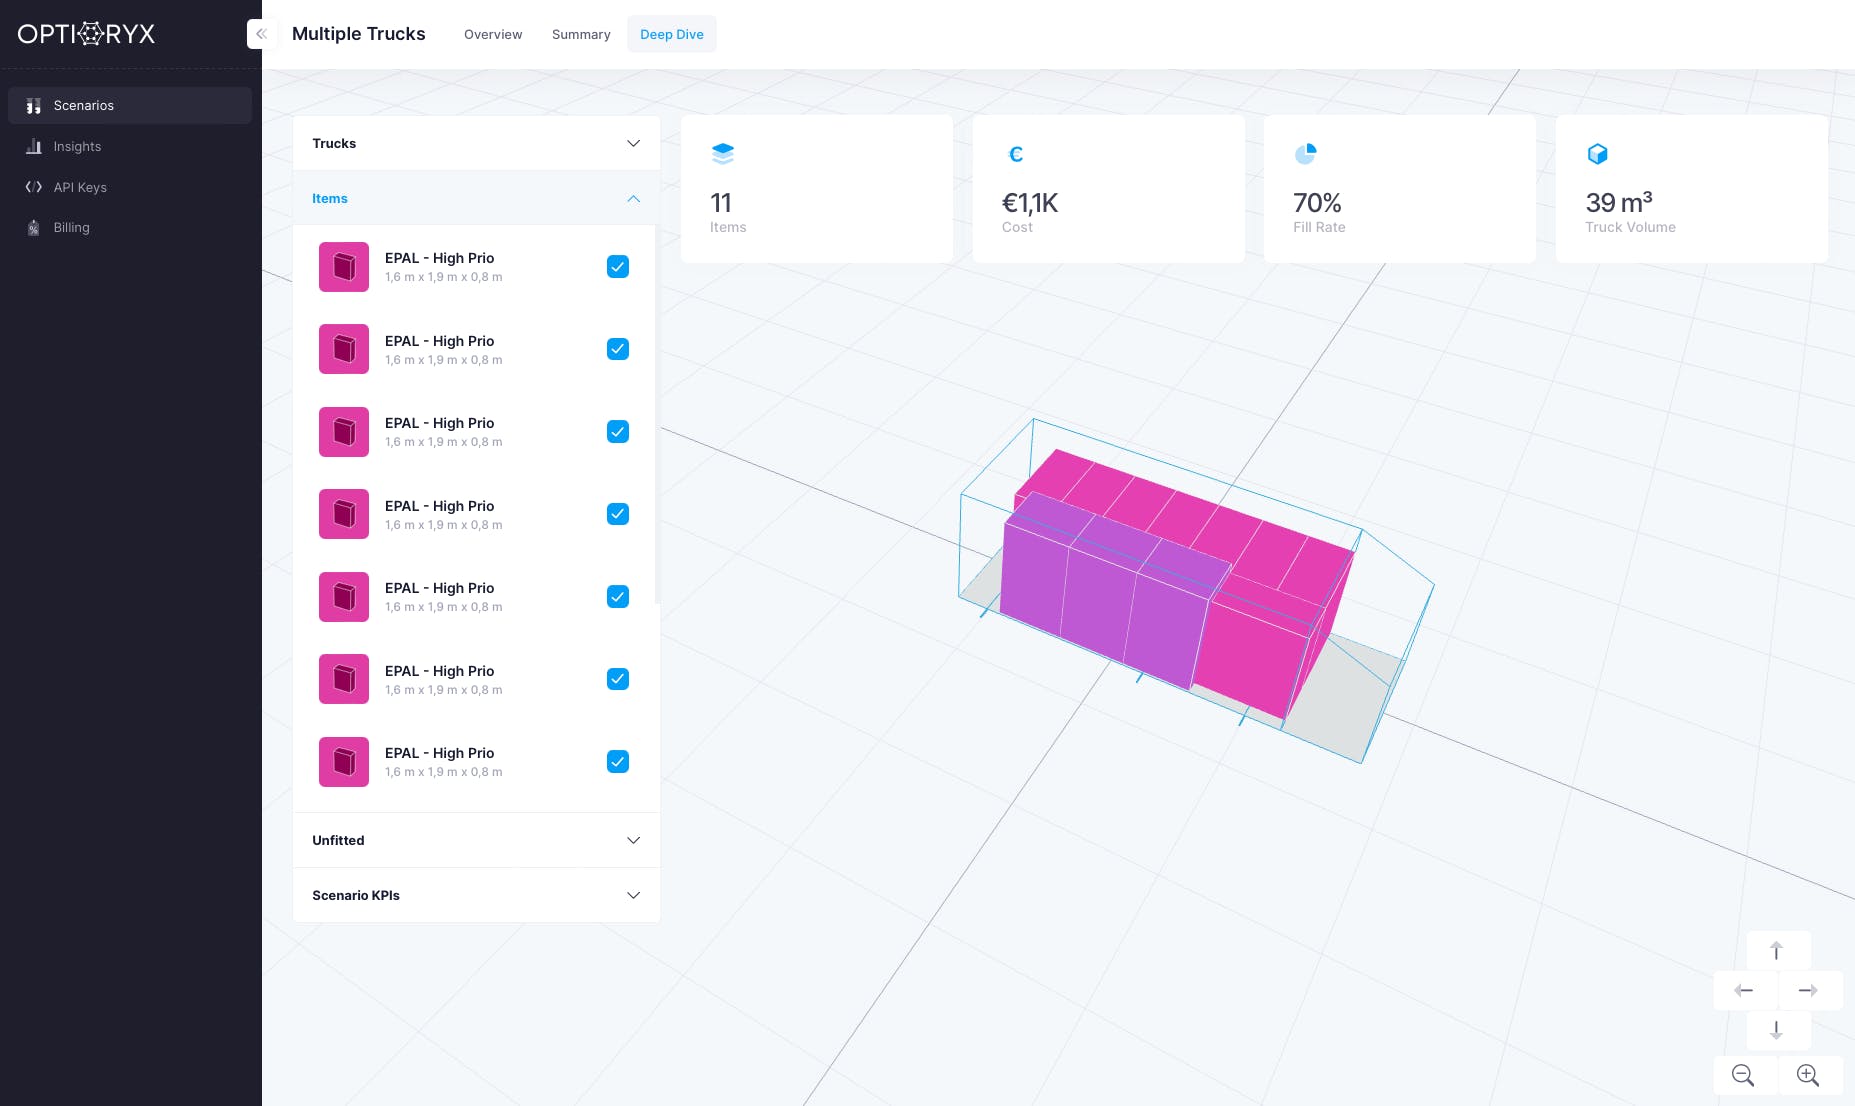Pan the 3D view right
This screenshot has height=1106, width=1855.
pyautogui.click(x=1808, y=990)
